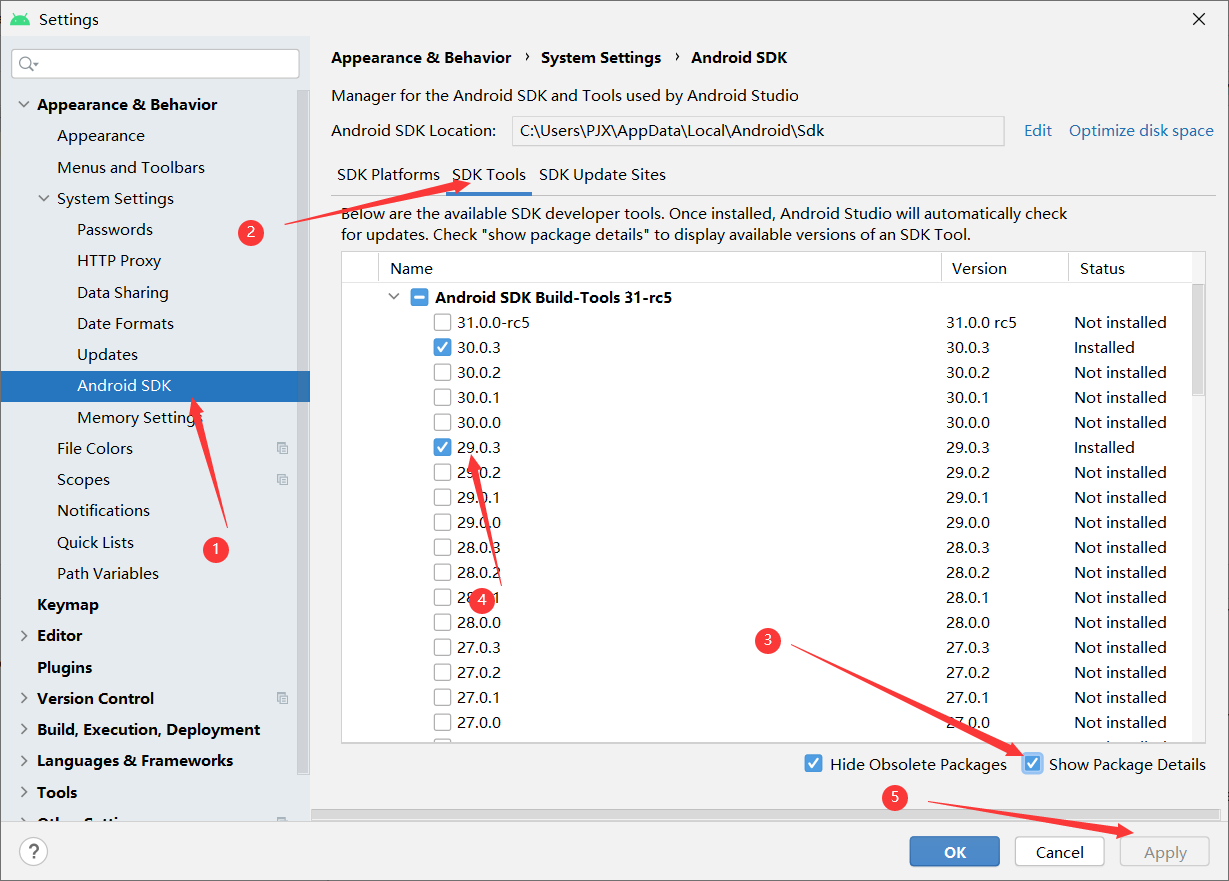Viewport: 1229px width, 881px height.
Task: Click the SDK tools list vertical scrollbar
Action: (x=1198, y=340)
